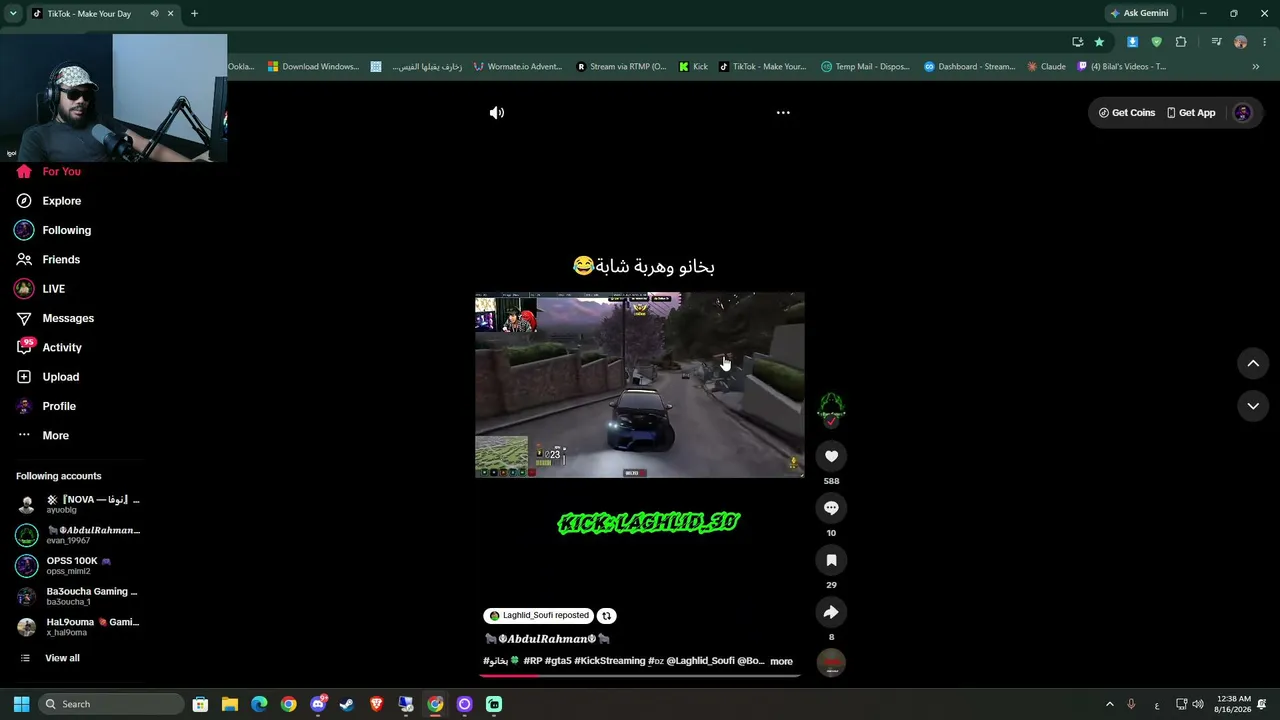
Task: Open the volume control in system tray
Action: pyautogui.click(x=1198, y=704)
